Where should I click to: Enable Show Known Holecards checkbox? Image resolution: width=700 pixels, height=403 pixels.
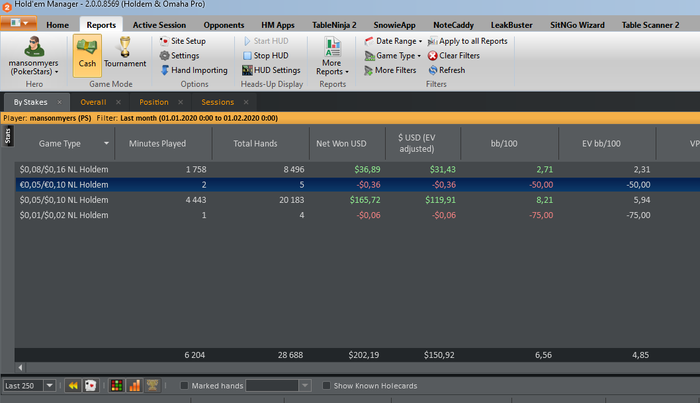(x=326, y=386)
